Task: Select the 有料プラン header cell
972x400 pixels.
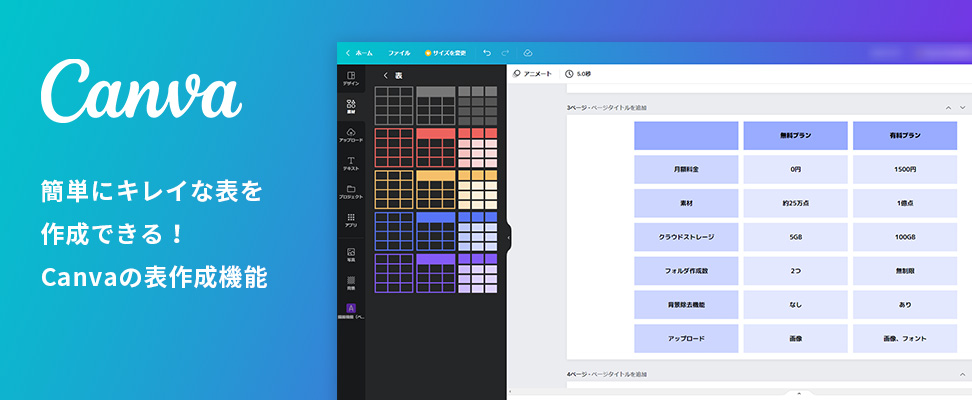Action: (905, 136)
